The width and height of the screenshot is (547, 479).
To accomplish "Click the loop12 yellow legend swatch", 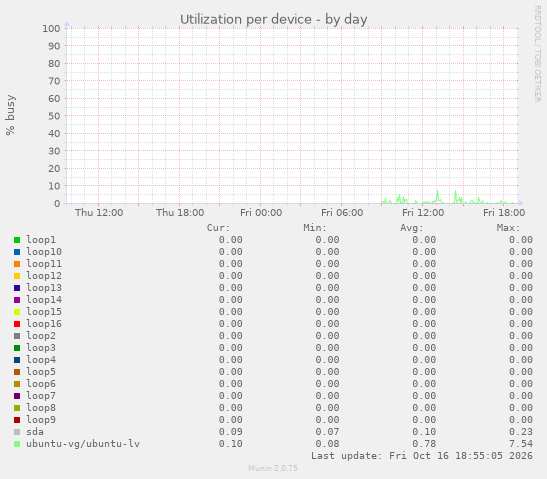I will click(17, 276).
